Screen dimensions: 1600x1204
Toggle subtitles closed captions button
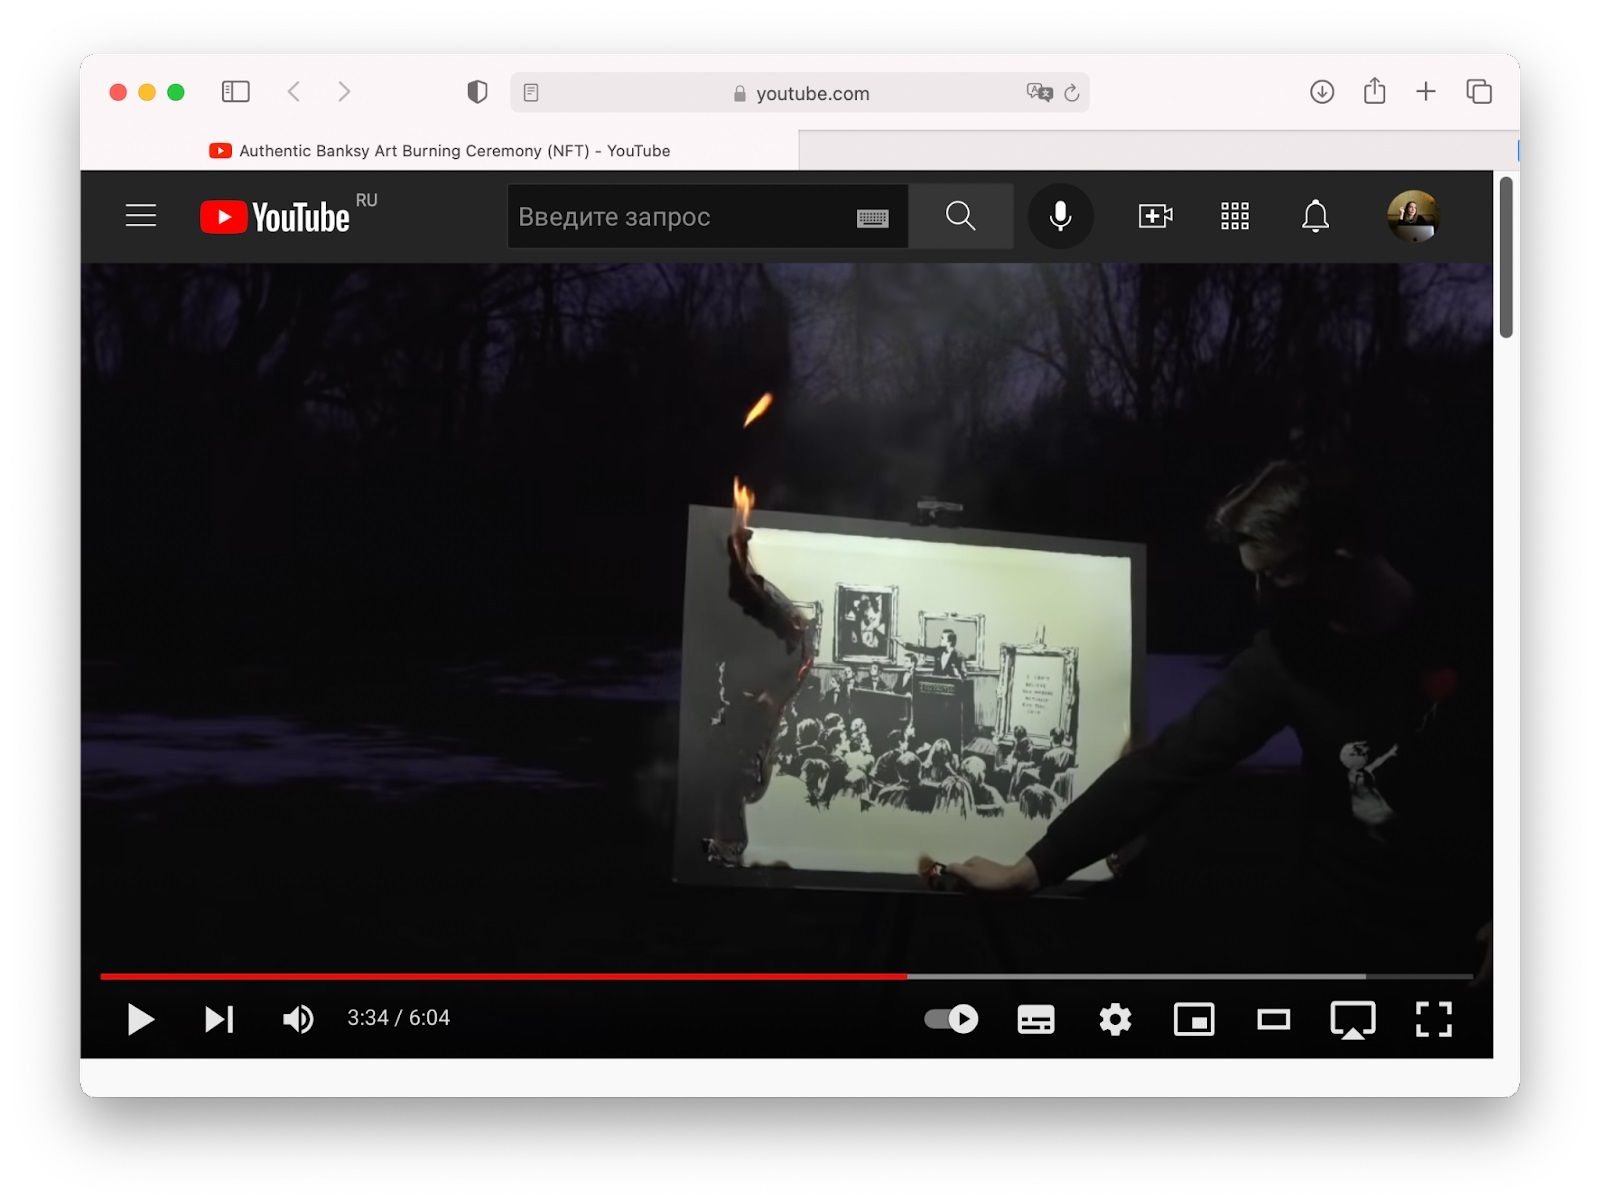pyautogui.click(x=1035, y=1019)
